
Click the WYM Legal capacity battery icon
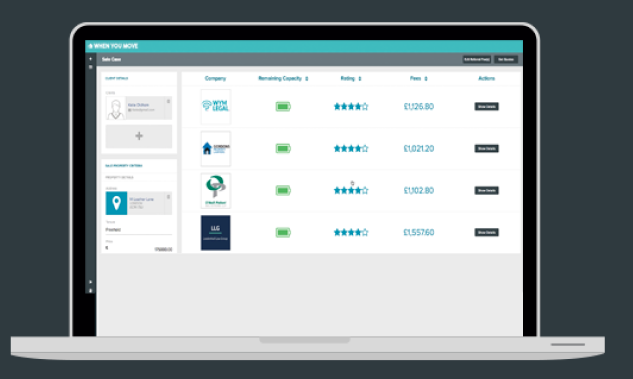[283, 107]
